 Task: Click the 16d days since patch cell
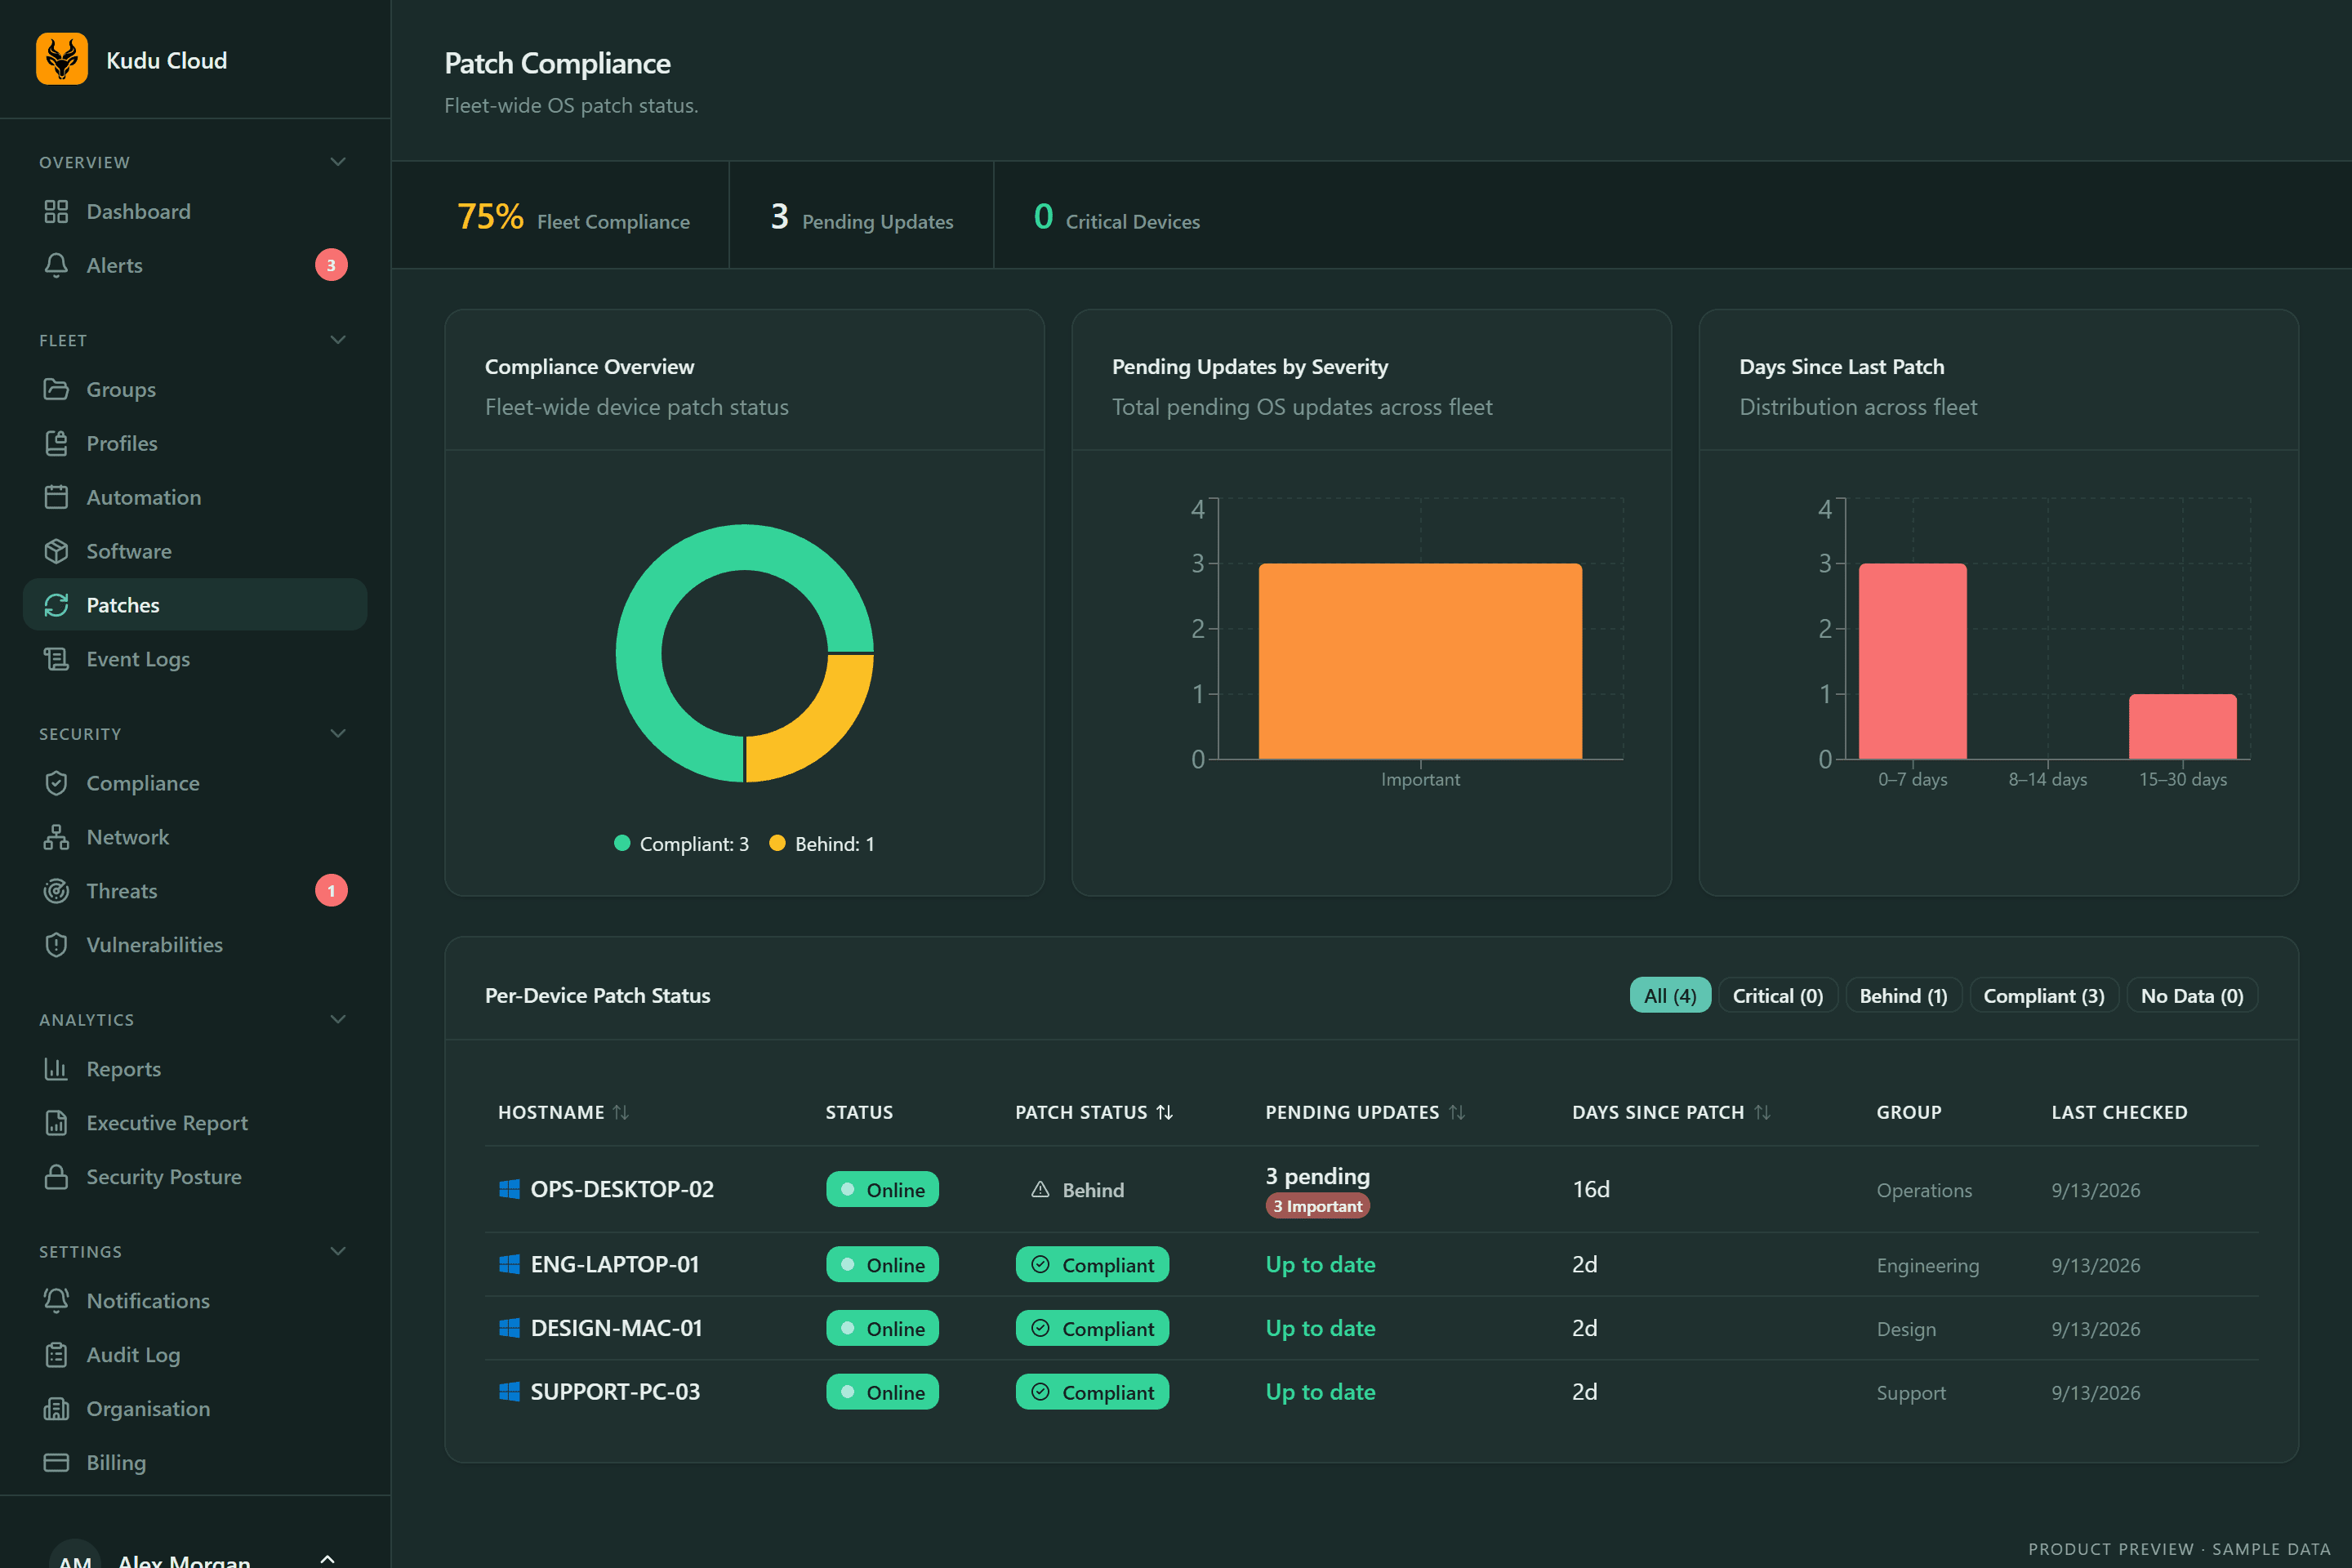(x=1591, y=1189)
